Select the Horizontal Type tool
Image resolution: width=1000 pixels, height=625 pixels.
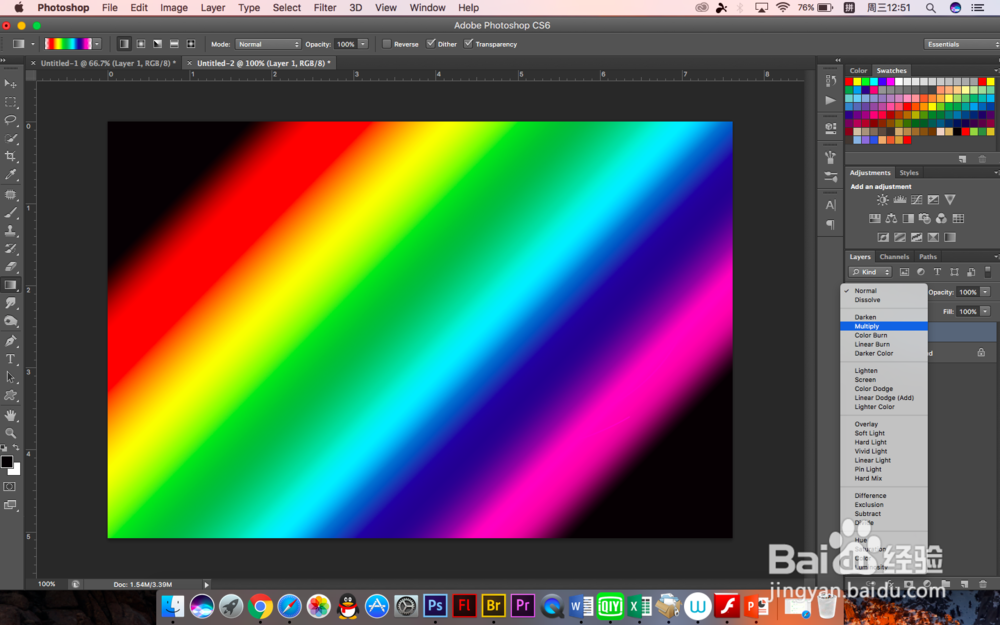tap(10, 359)
